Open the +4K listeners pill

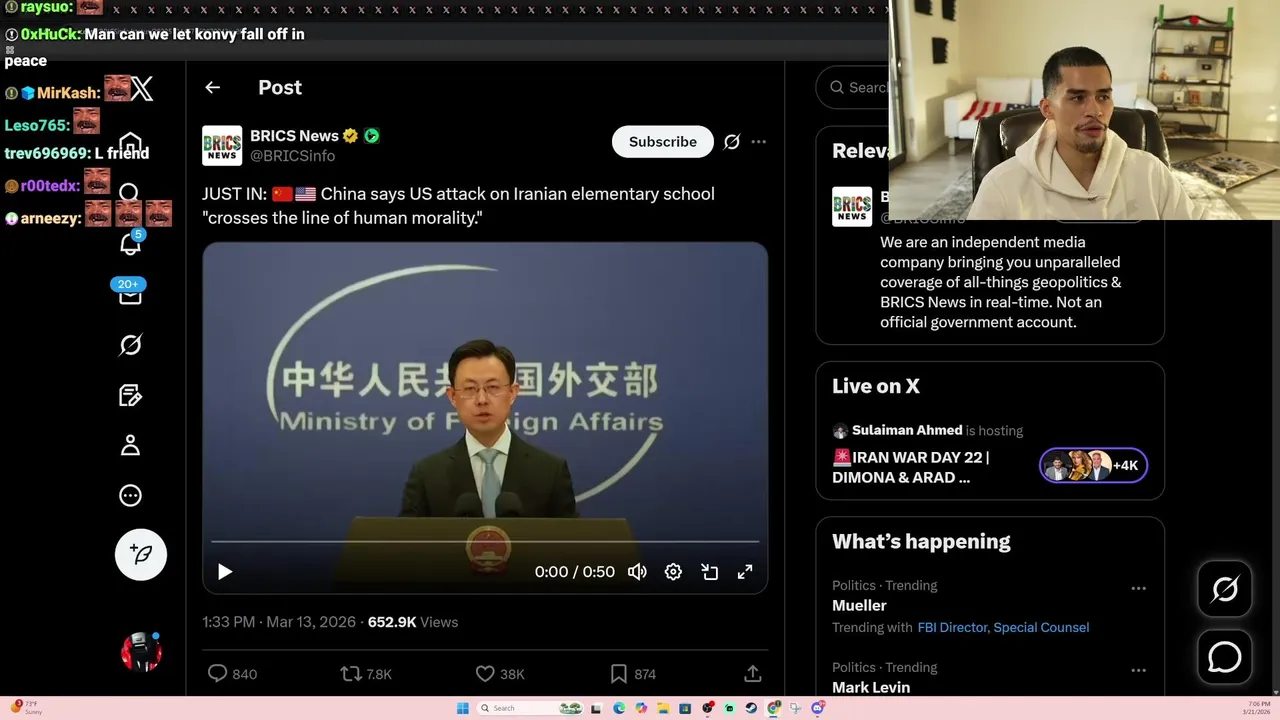1093,465
